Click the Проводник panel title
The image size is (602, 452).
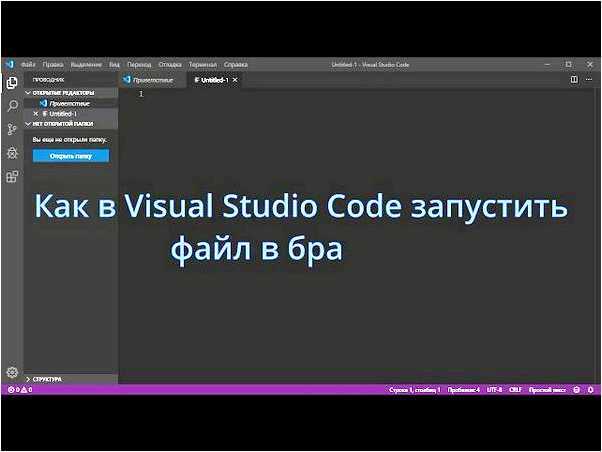point(48,79)
